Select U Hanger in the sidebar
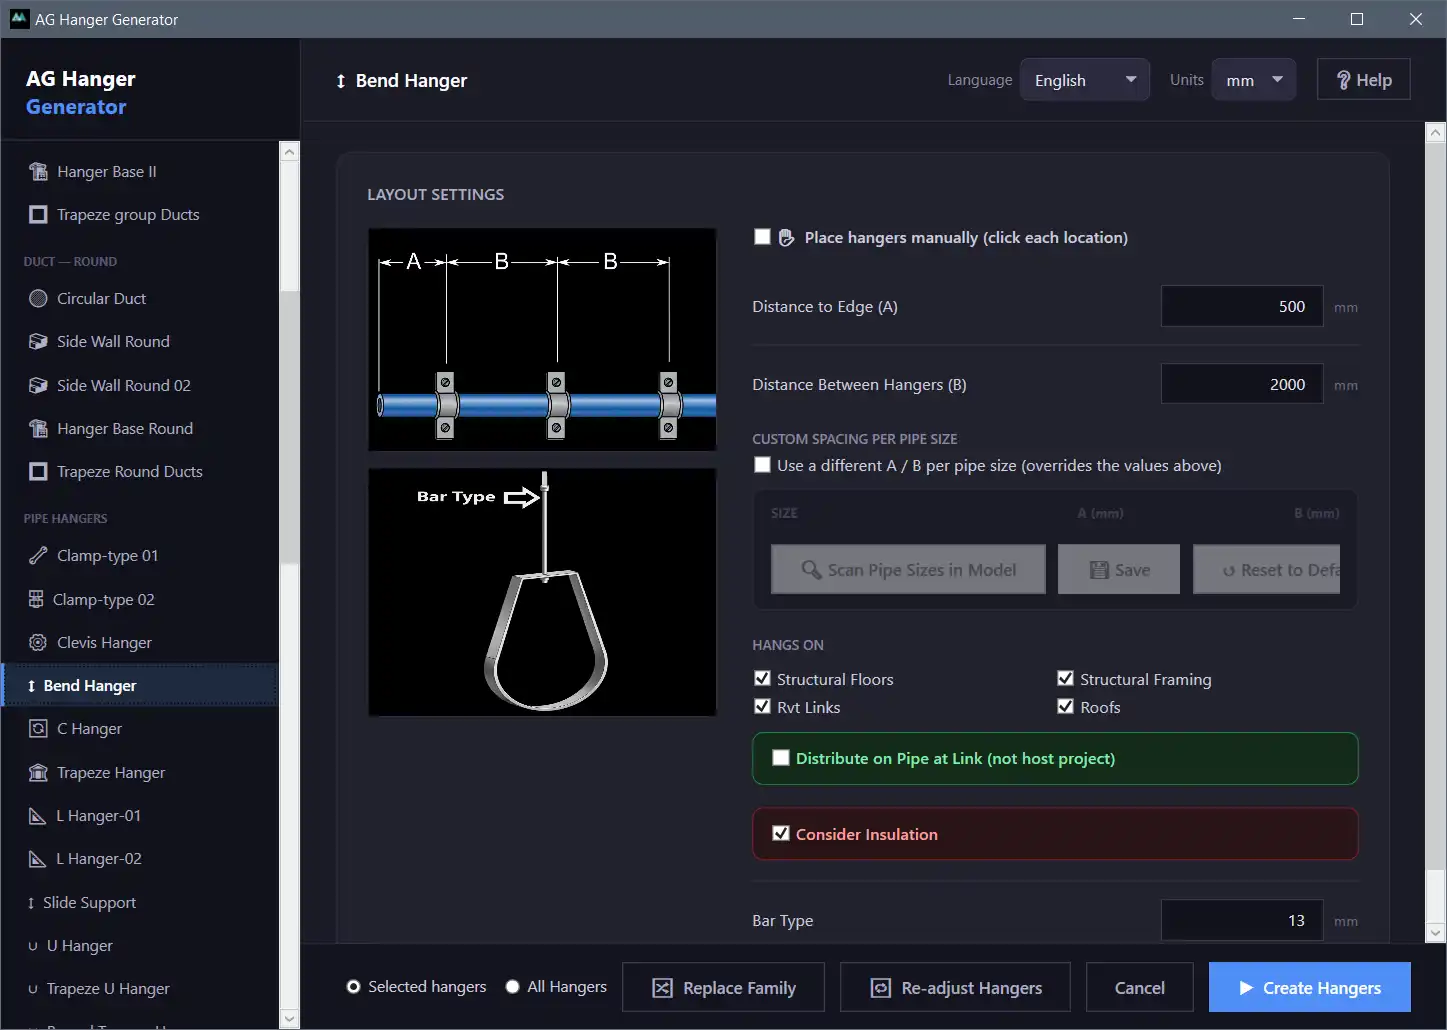 pos(140,946)
